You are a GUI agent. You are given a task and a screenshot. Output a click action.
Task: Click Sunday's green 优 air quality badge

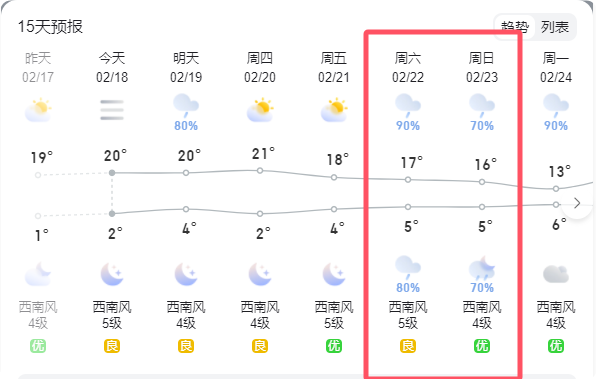(x=482, y=346)
